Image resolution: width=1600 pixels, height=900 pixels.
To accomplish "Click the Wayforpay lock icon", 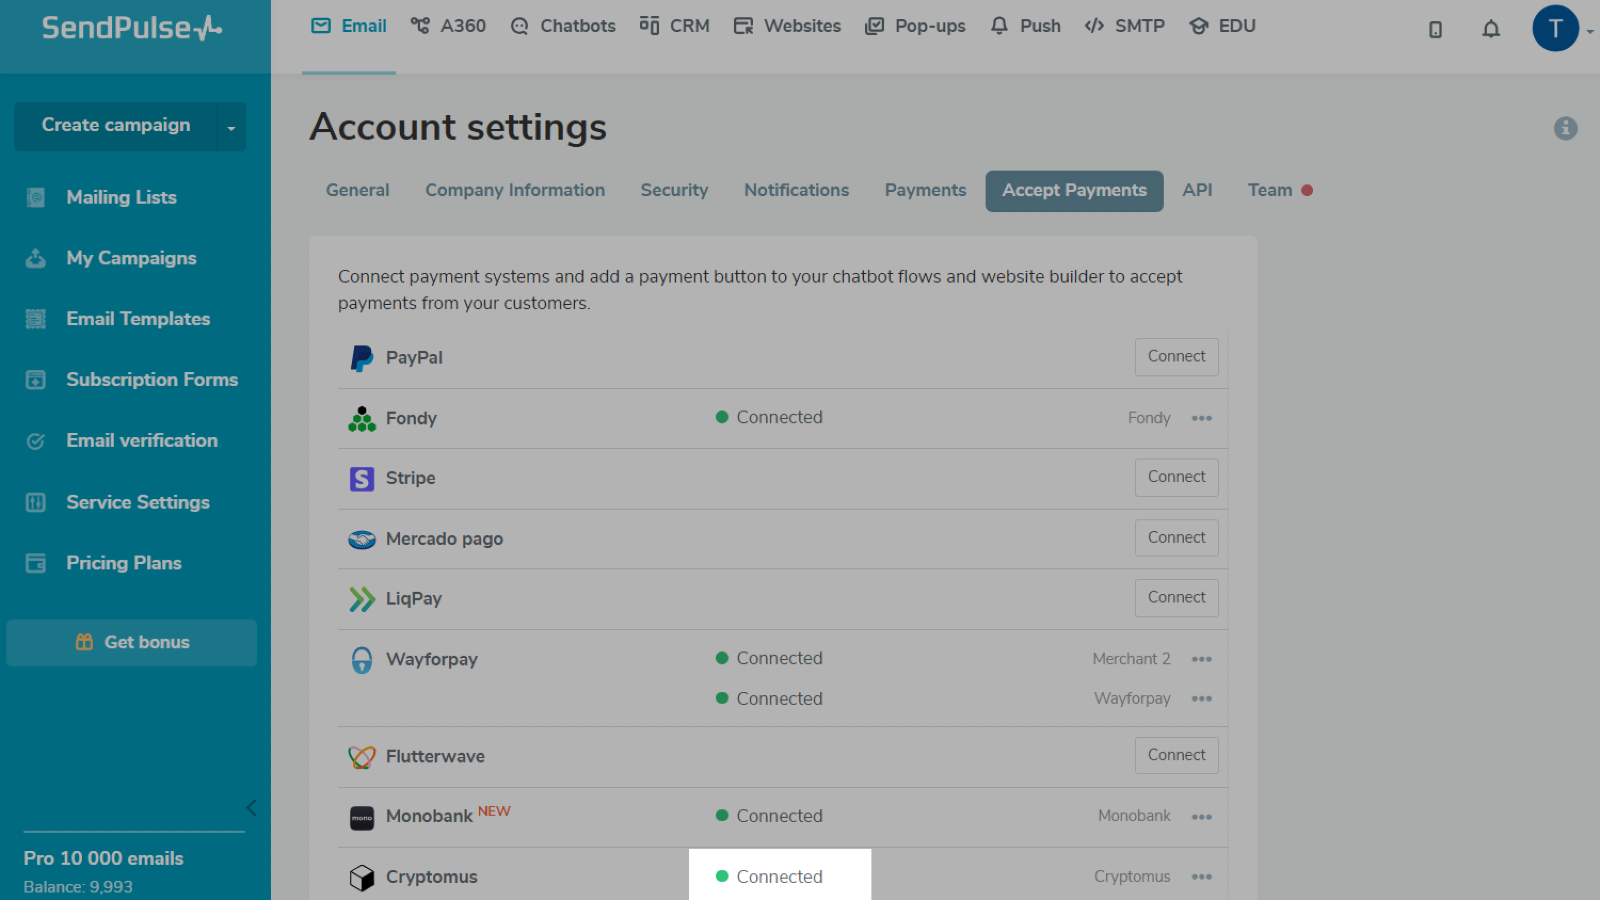I will click(x=361, y=660).
